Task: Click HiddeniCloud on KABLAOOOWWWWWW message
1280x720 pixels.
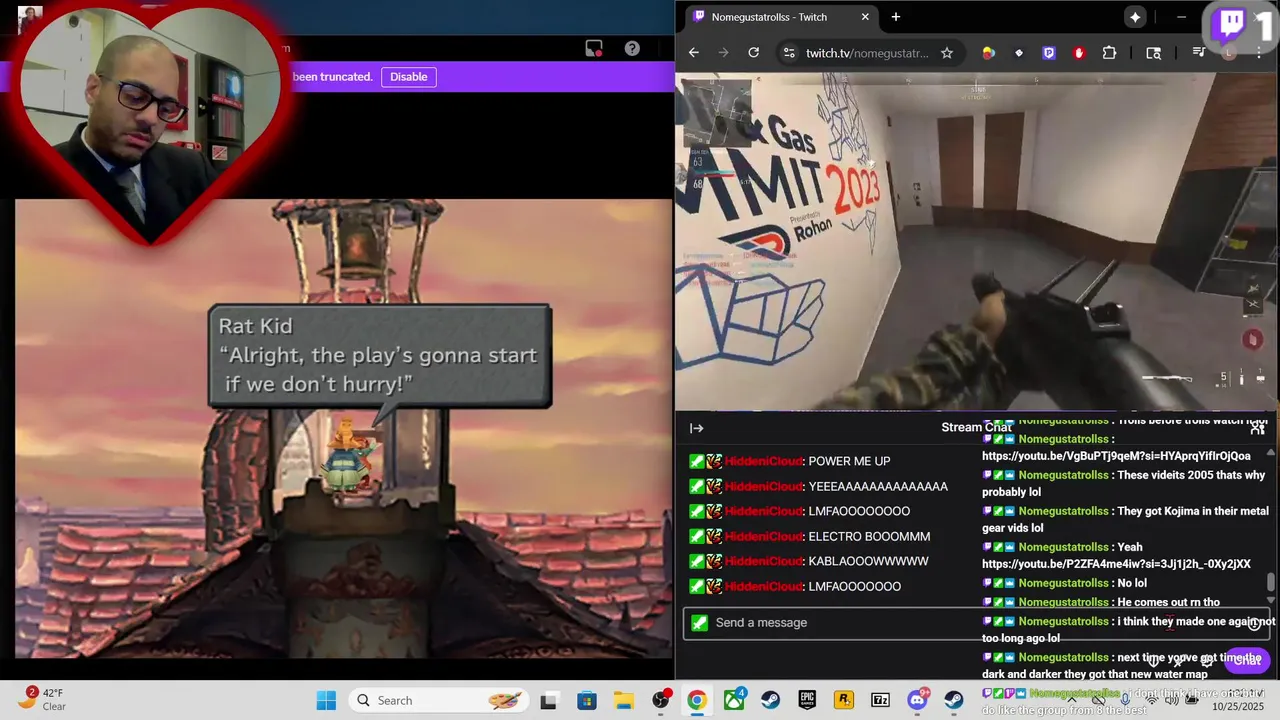Action: [764, 561]
